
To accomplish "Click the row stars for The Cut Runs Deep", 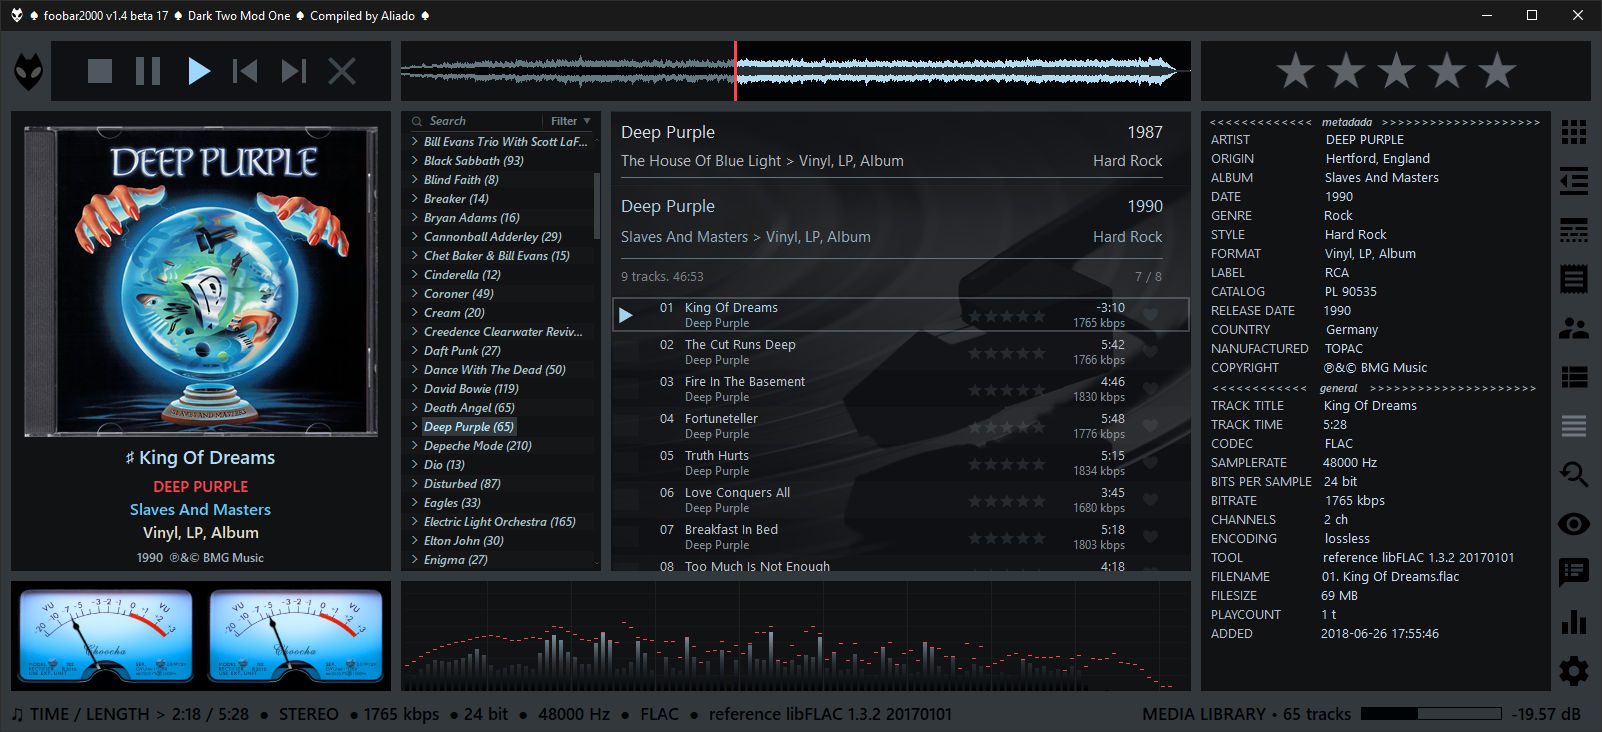I will click(1007, 353).
